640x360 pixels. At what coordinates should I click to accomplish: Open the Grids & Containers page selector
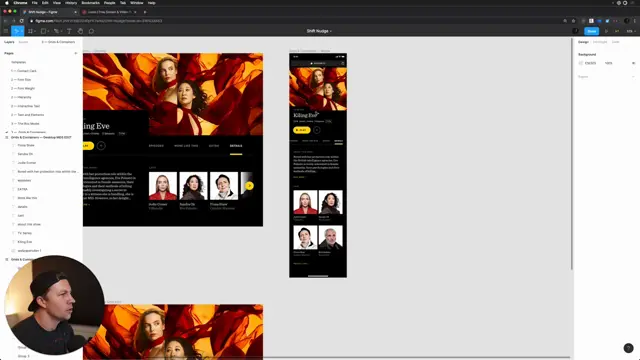coord(58,42)
